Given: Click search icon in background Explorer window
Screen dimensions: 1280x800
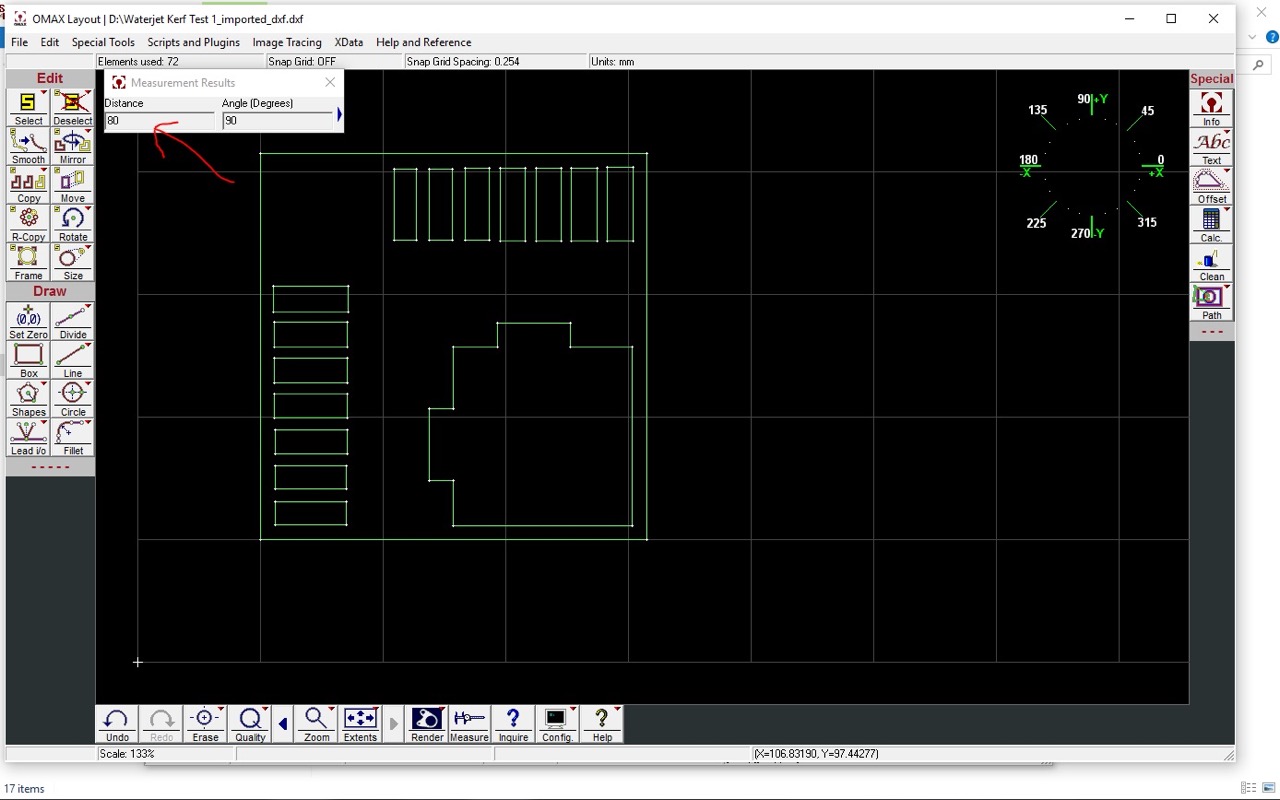Looking at the screenshot, I should 1260,65.
